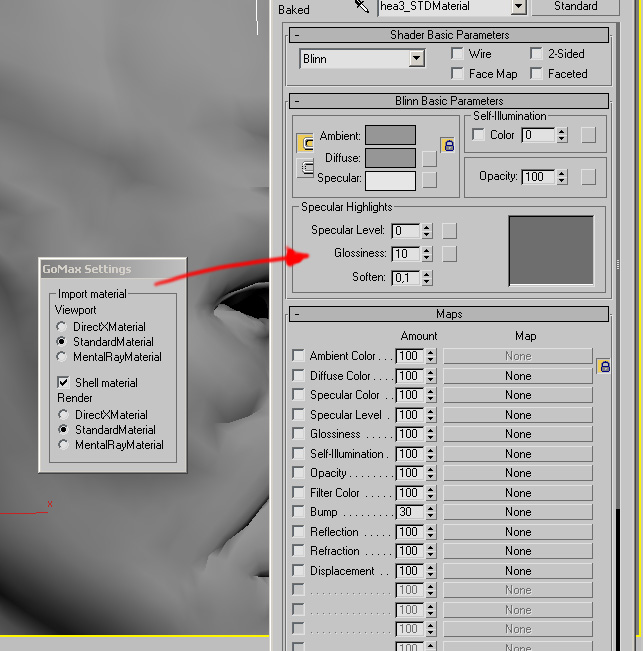Adjust Soften spinner arrows
The height and width of the screenshot is (651, 643).
click(427, 277)
